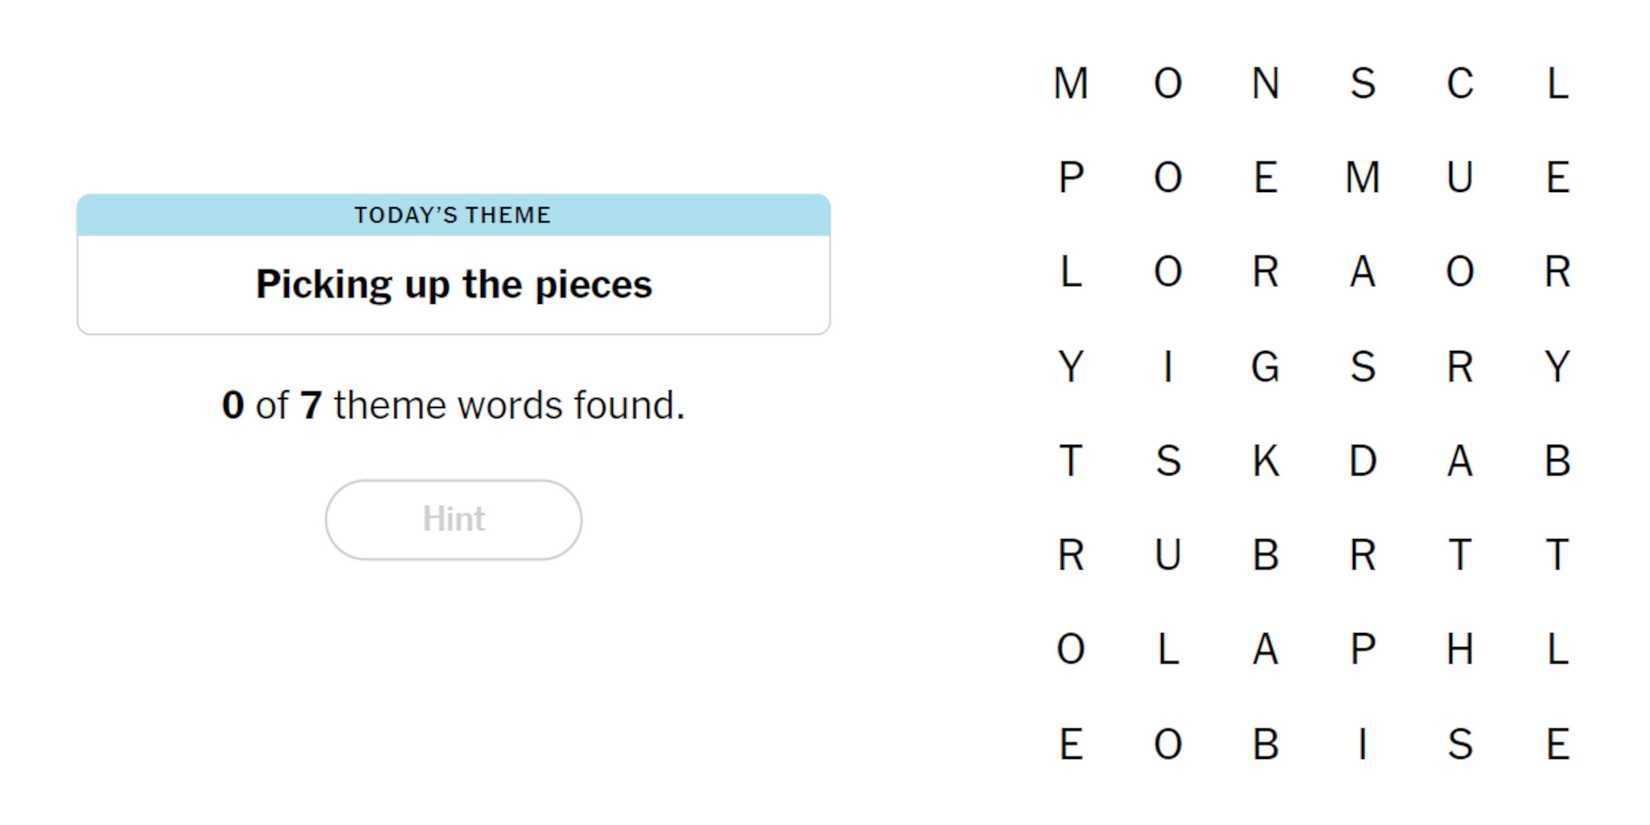Select the letter U between R and B
This screenshot has width=1650, height=825.
[x=1168, y=555]
